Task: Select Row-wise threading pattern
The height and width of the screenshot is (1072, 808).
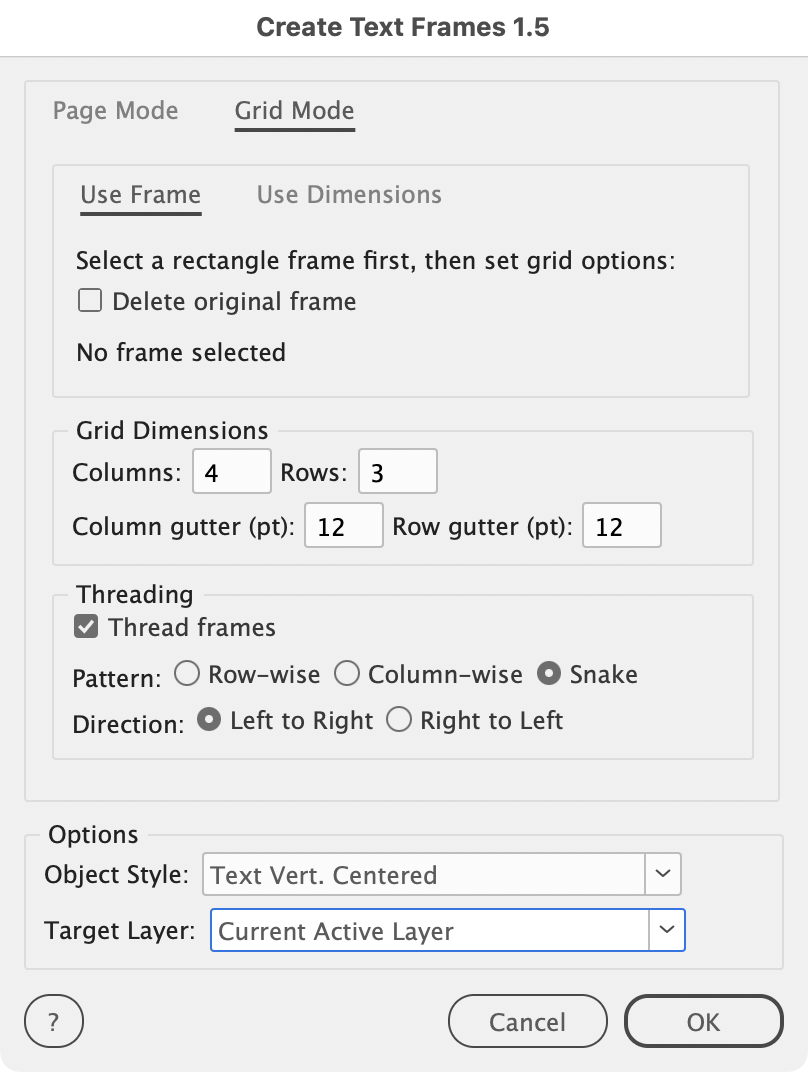Action: [187, 673]
